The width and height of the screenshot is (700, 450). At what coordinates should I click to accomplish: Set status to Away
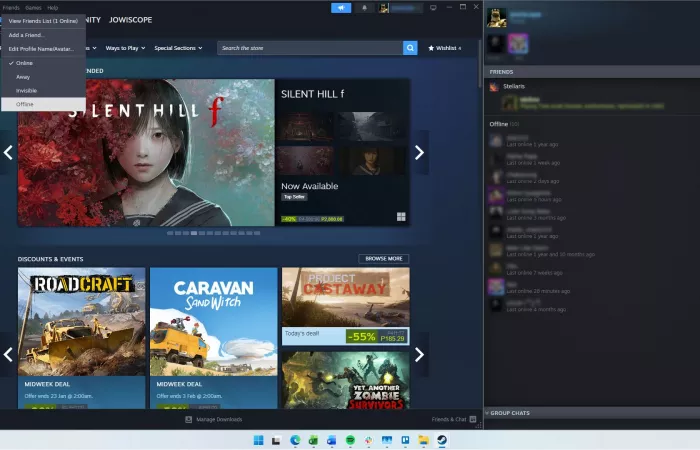(23, 77)
